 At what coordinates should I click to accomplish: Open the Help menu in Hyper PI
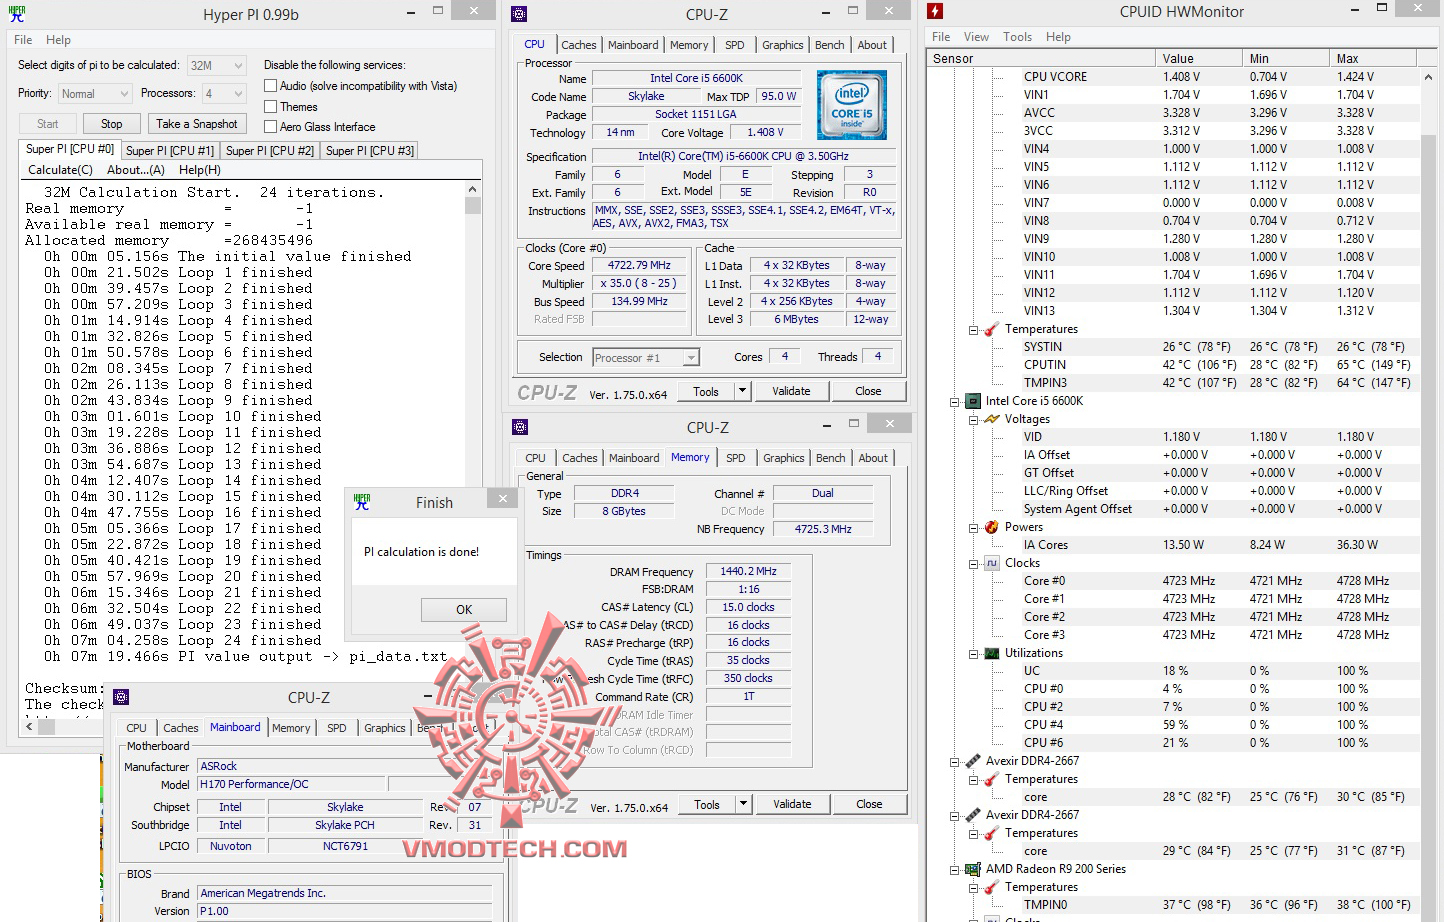pyautogui.click(x=58, y=40)
